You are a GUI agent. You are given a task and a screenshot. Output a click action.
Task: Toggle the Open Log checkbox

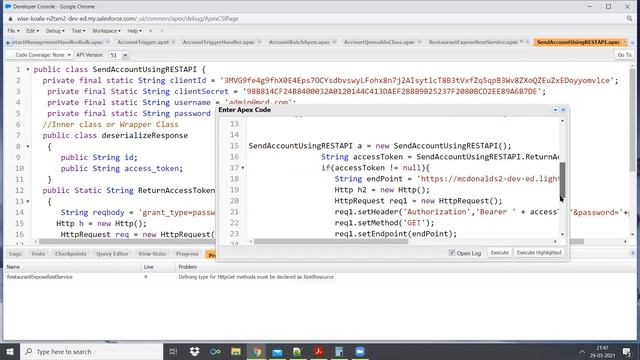click(451, 253)
